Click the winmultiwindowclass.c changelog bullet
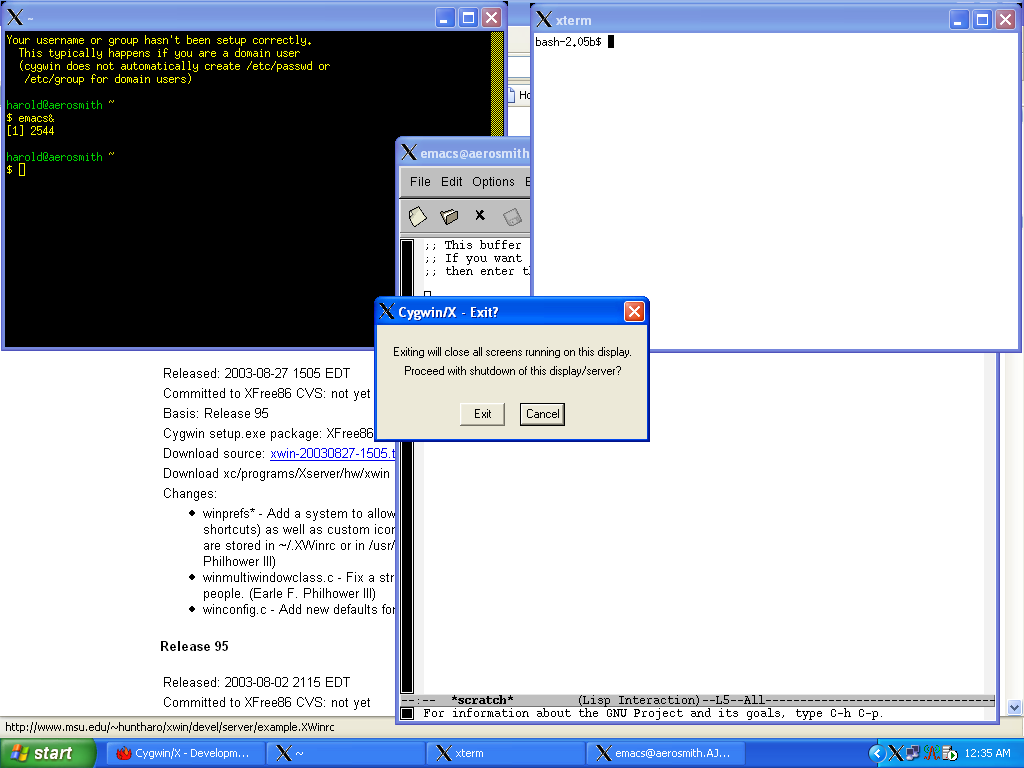1024x768 pixels. (x=298, y=585)
